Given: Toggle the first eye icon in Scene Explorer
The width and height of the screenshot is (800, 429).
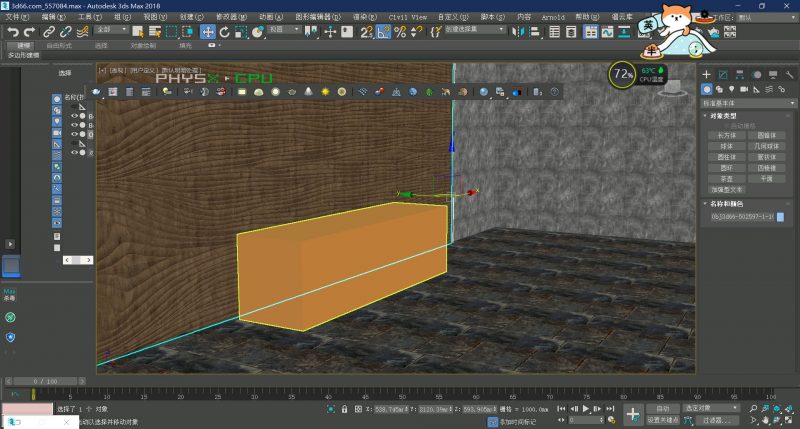Looking at the screenshot, I should click(x=73, y=116).
